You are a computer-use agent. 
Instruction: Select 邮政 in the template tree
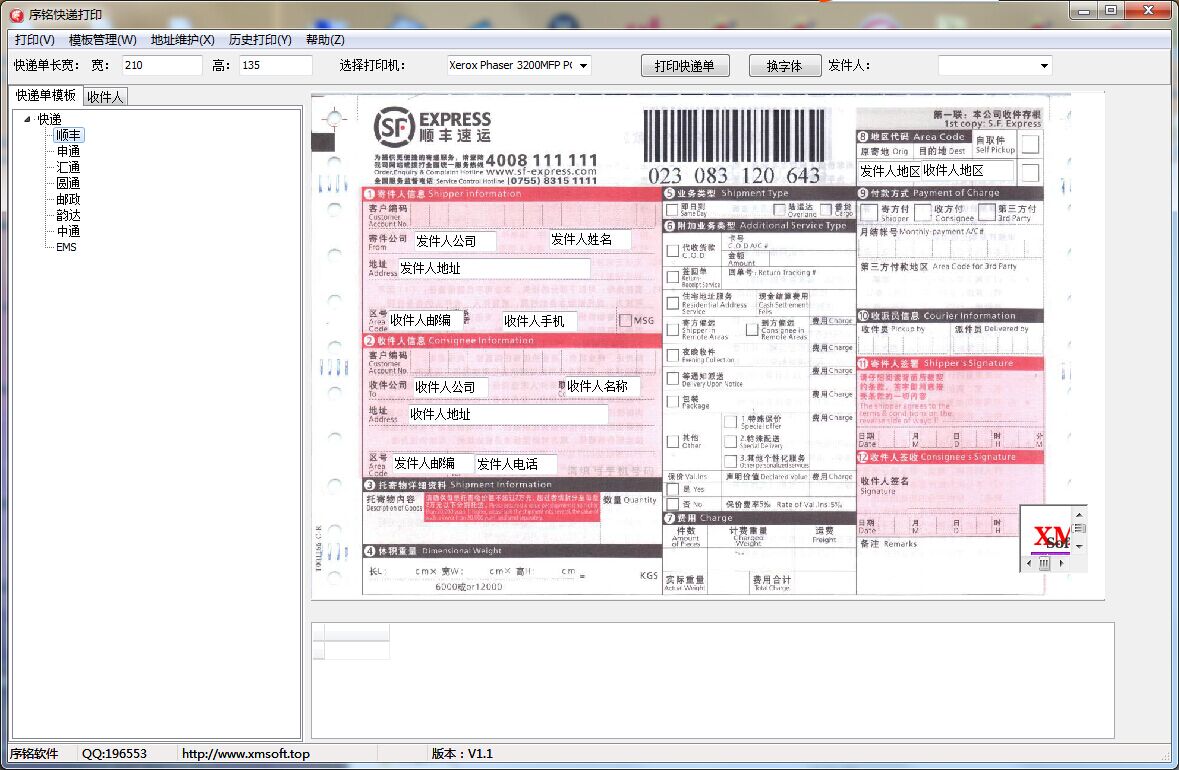[68, 199]
